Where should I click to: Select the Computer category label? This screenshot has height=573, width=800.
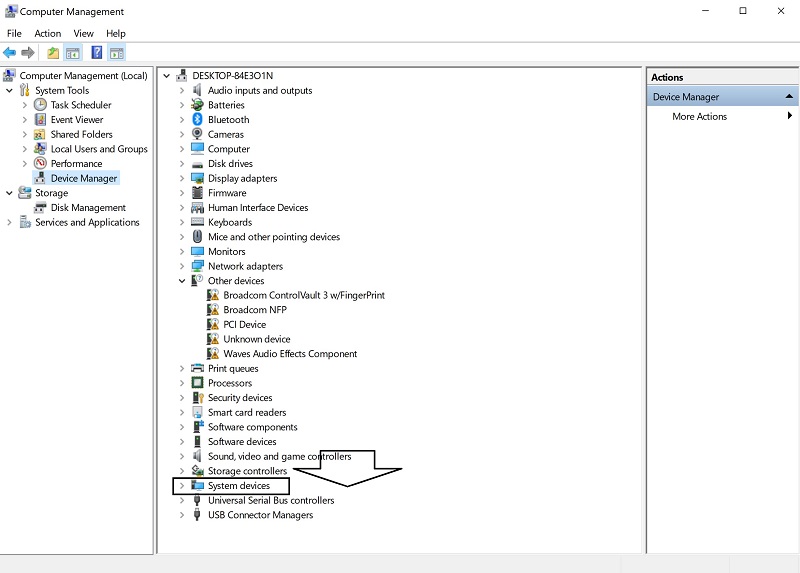pos(229,149)
